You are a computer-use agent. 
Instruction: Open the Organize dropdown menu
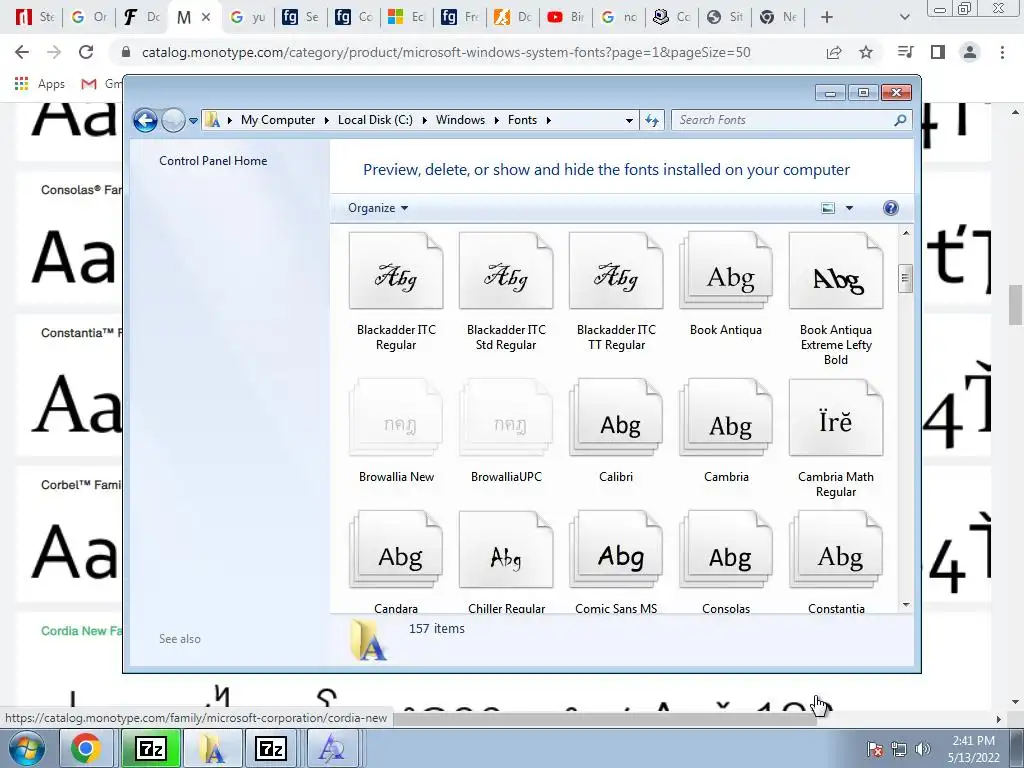tap(377, 208)
